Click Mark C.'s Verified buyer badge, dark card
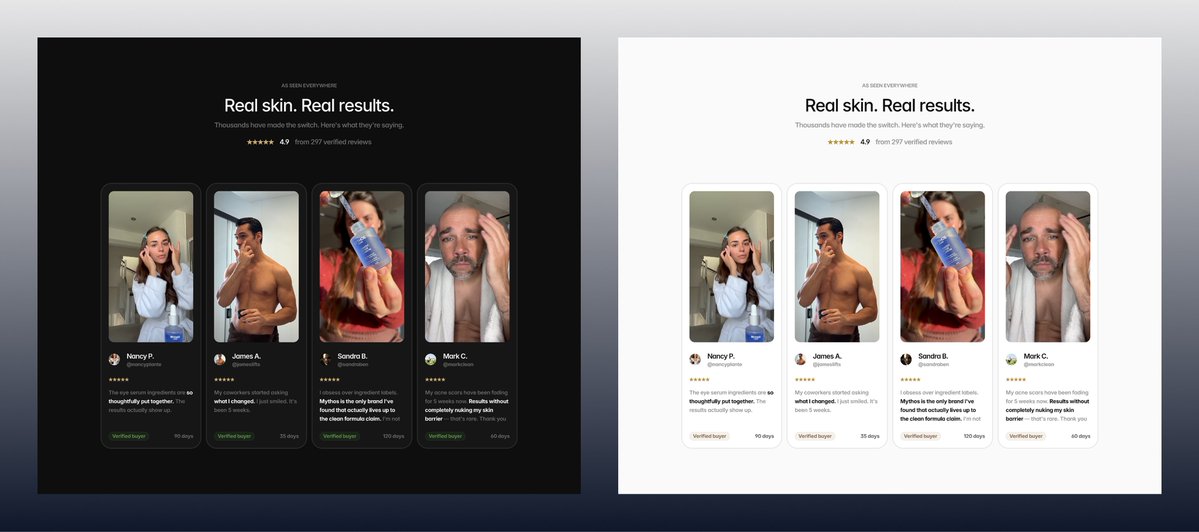Viewport: 1199px width, 532px height. 445,436
